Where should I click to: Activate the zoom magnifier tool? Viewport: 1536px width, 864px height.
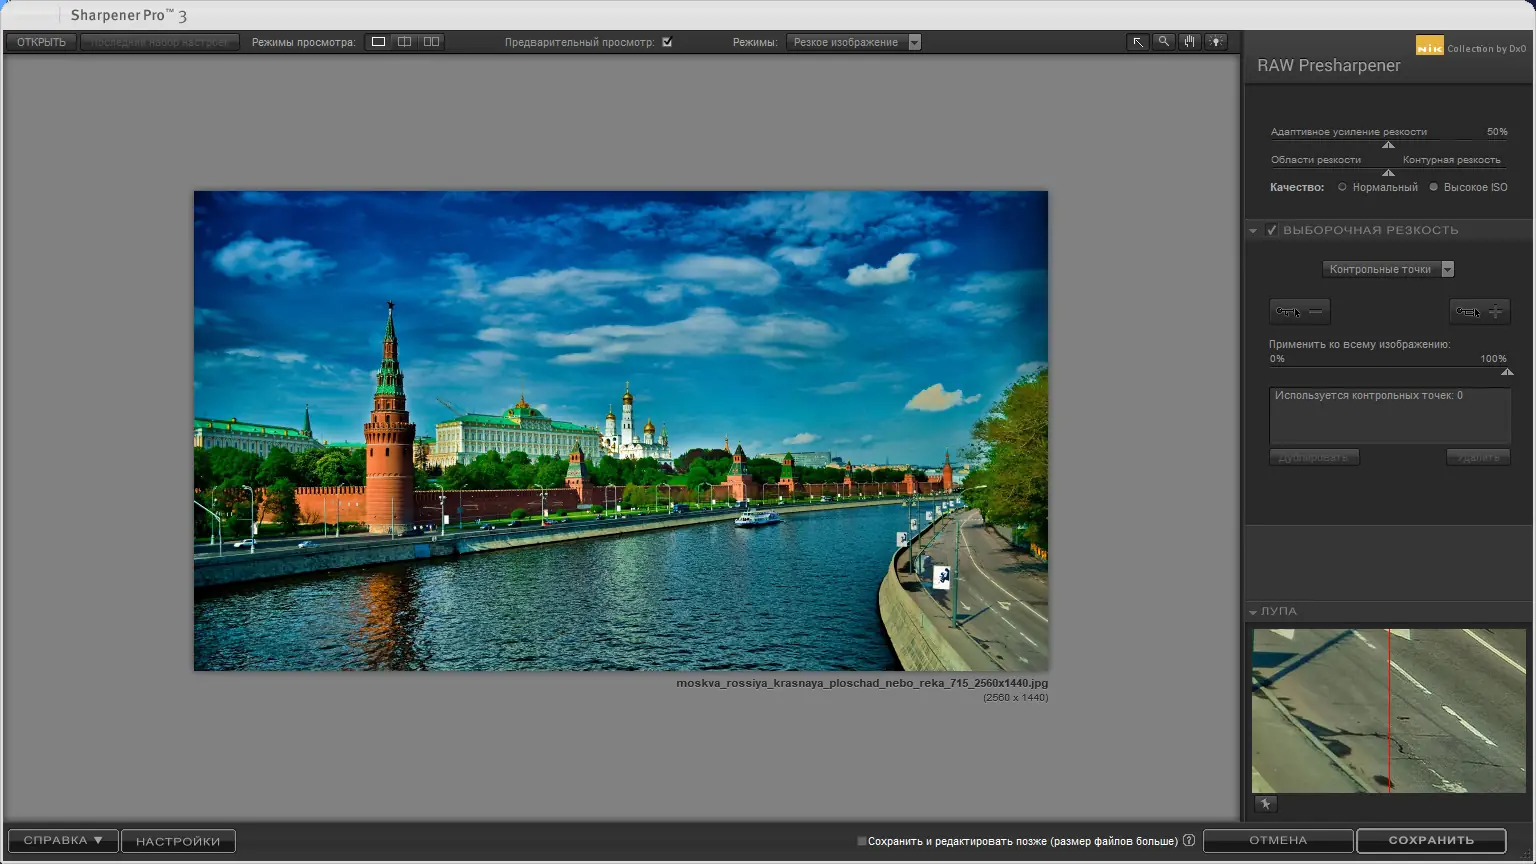pyautogui.click(x=1163, y=42)
